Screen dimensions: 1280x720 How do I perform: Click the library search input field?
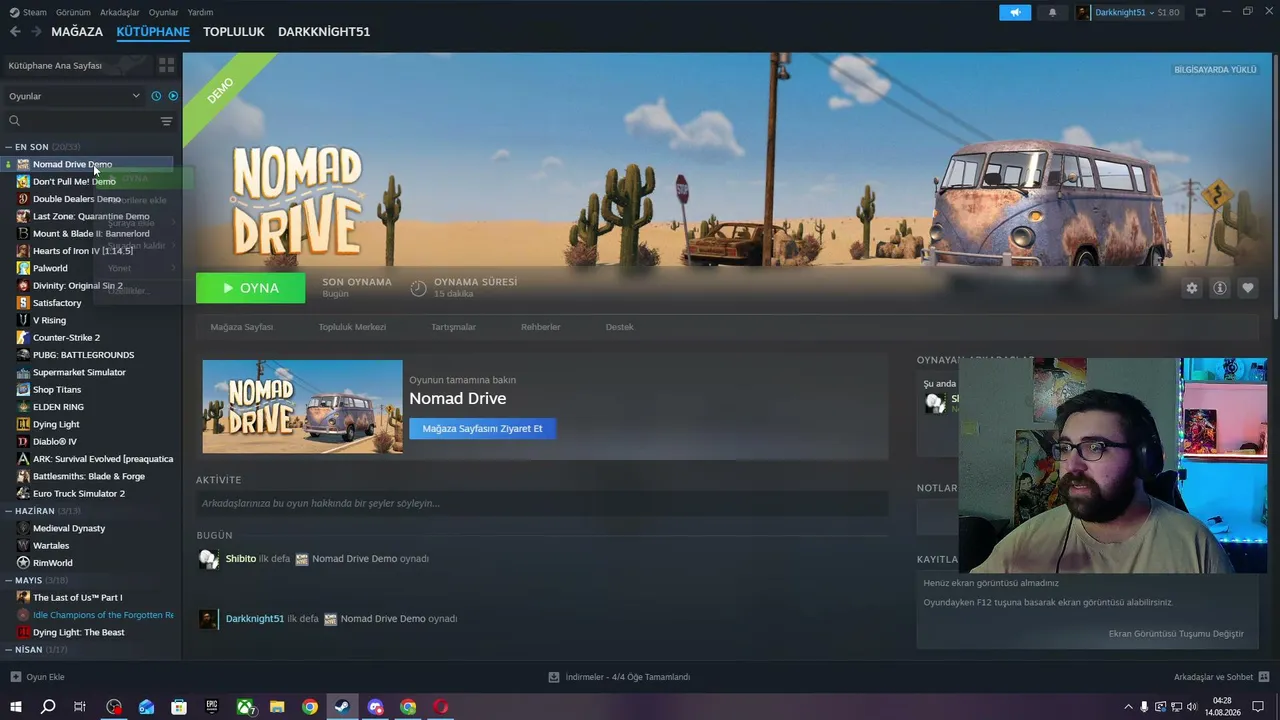(x=88, y=121)
